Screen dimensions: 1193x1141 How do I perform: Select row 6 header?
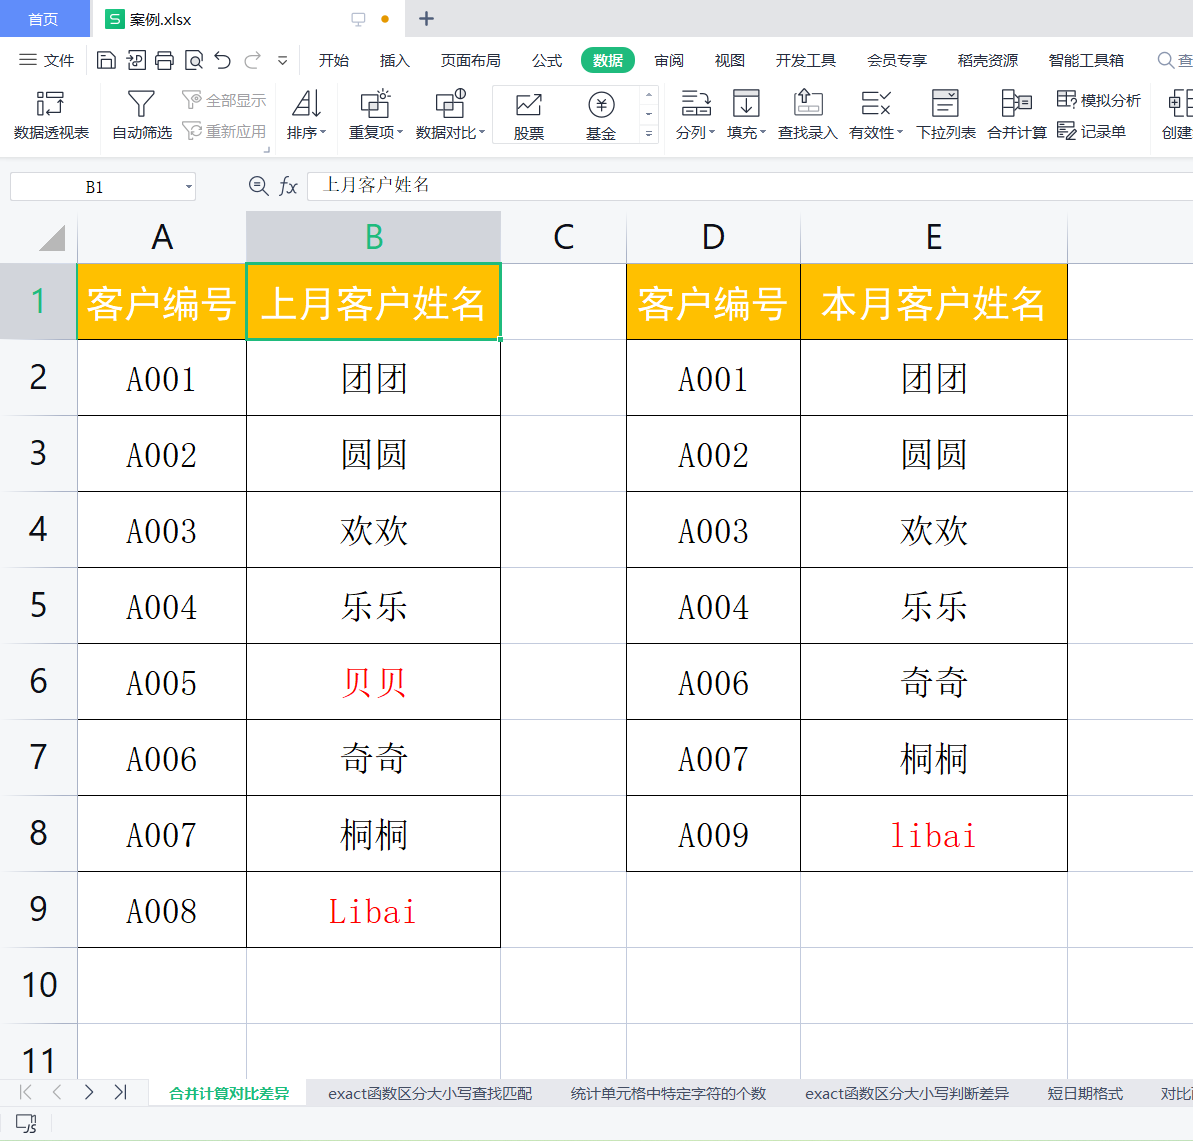[38, 682]
